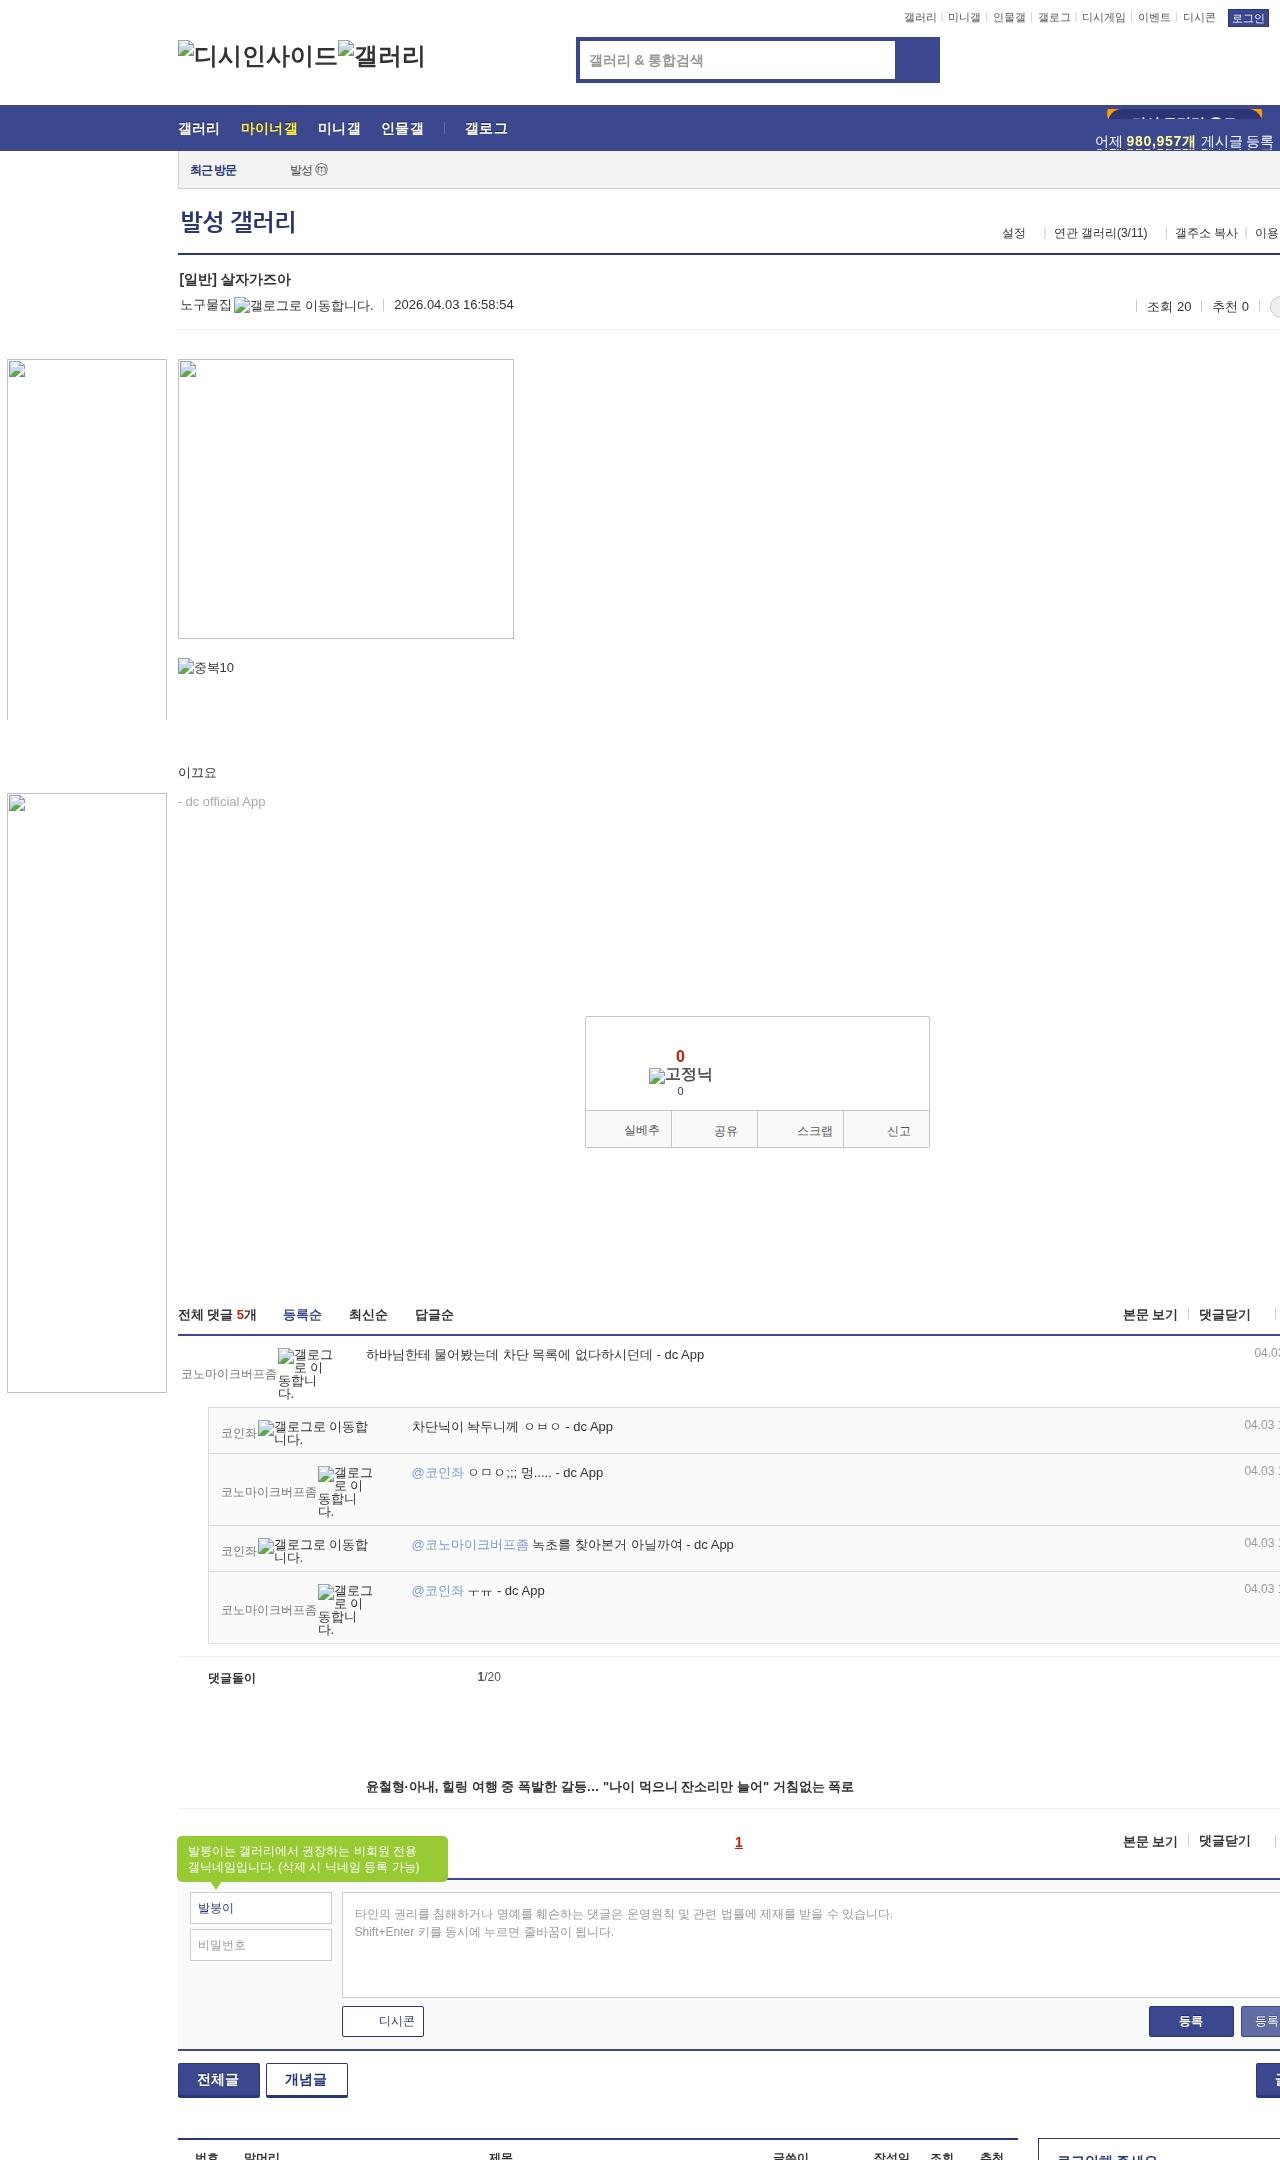Sort comments by 등록순
This screenshot has width=1280, height=2160.
(x=302, y=1315)
